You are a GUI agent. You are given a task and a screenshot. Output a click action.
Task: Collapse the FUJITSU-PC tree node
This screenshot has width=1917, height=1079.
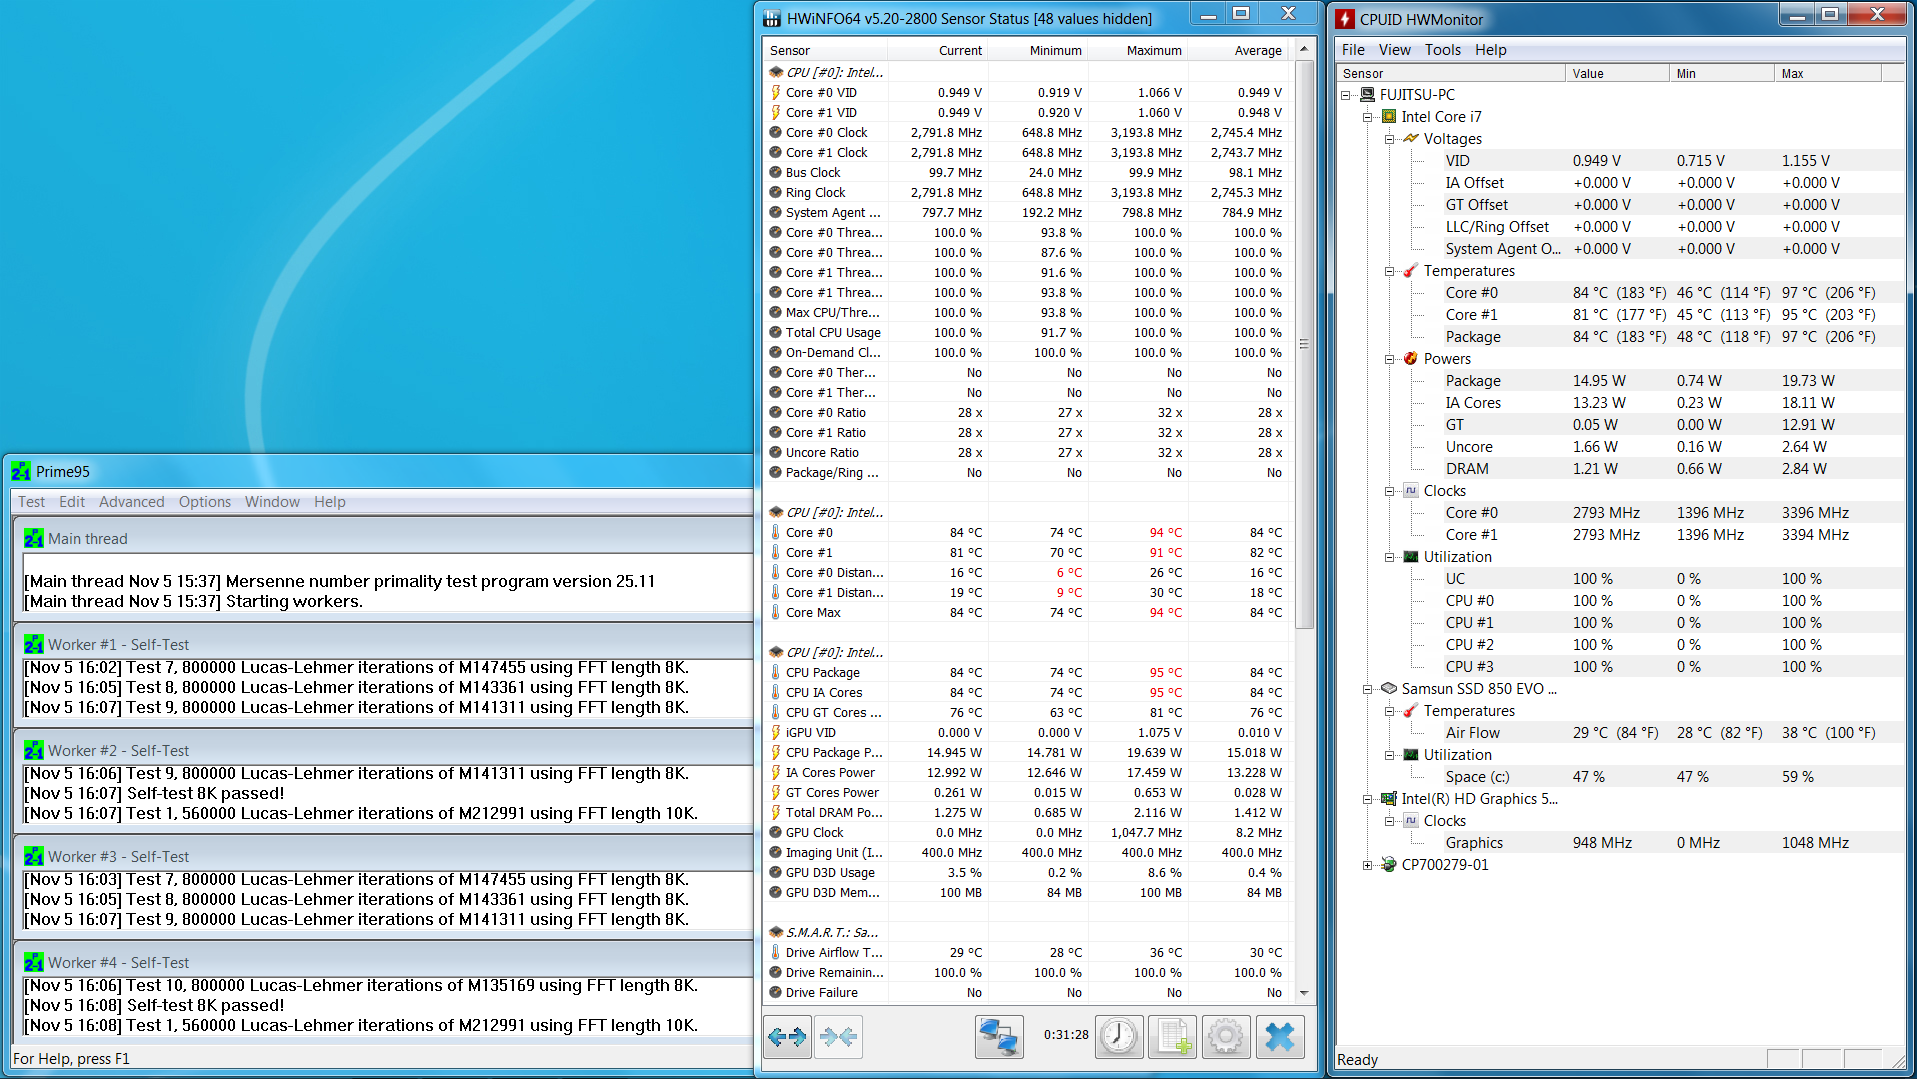tap(1346, 95)
